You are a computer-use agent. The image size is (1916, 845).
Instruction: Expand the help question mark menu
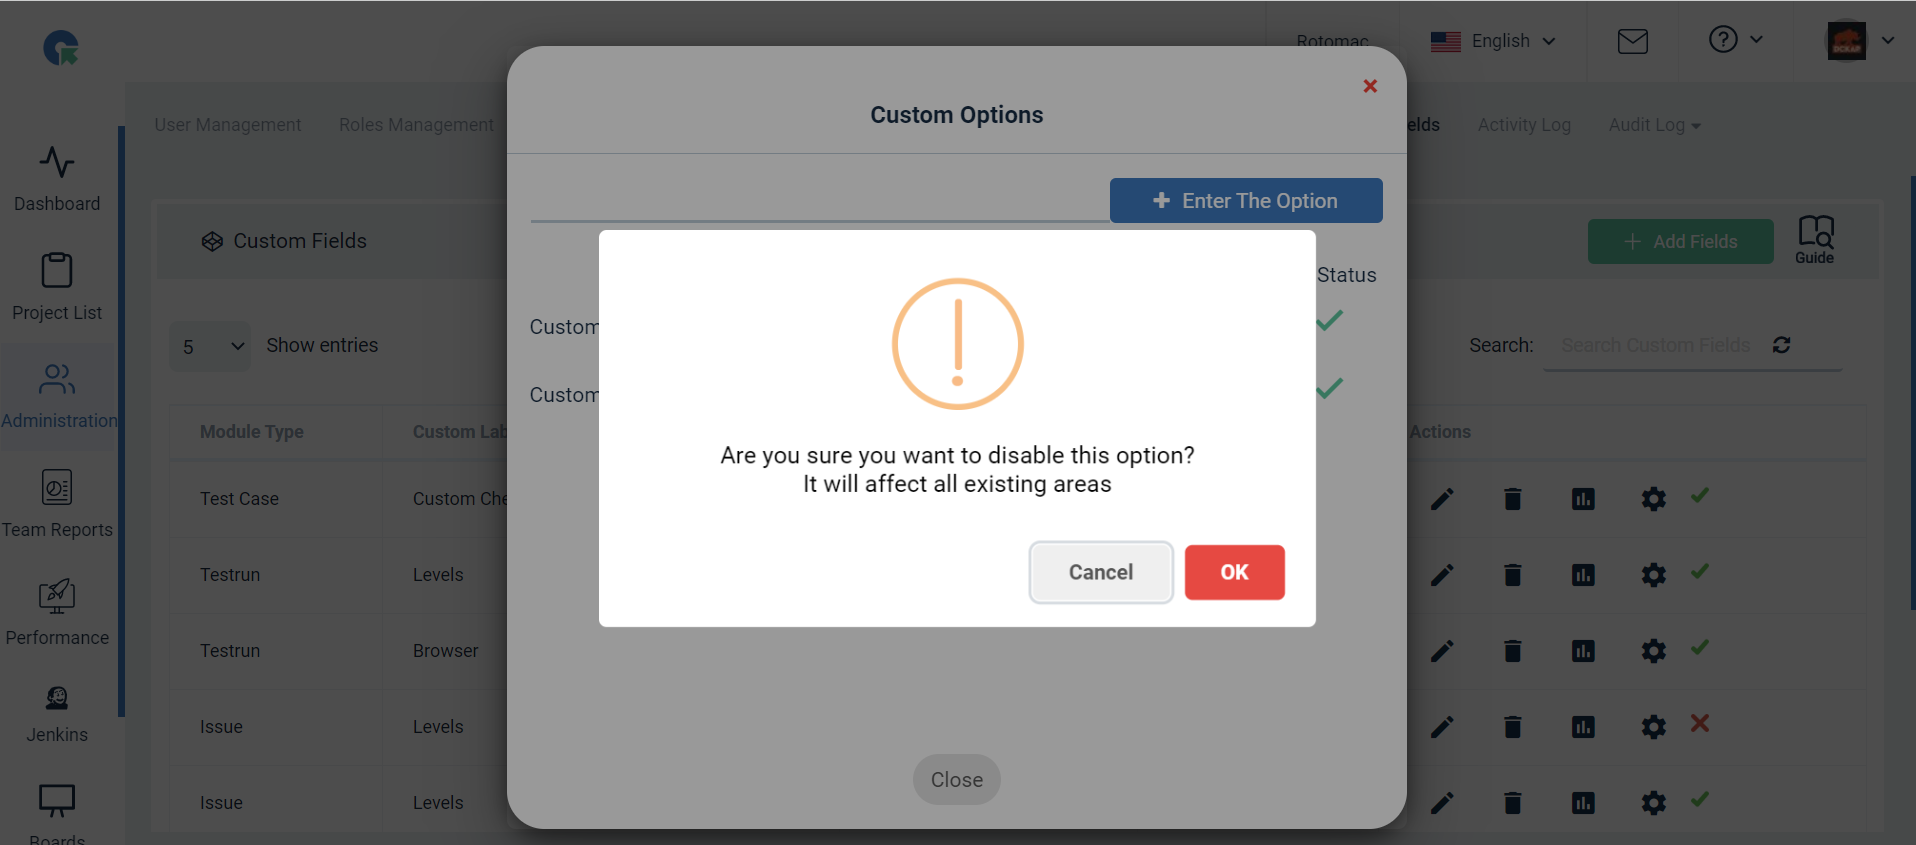click(1735, 40)
